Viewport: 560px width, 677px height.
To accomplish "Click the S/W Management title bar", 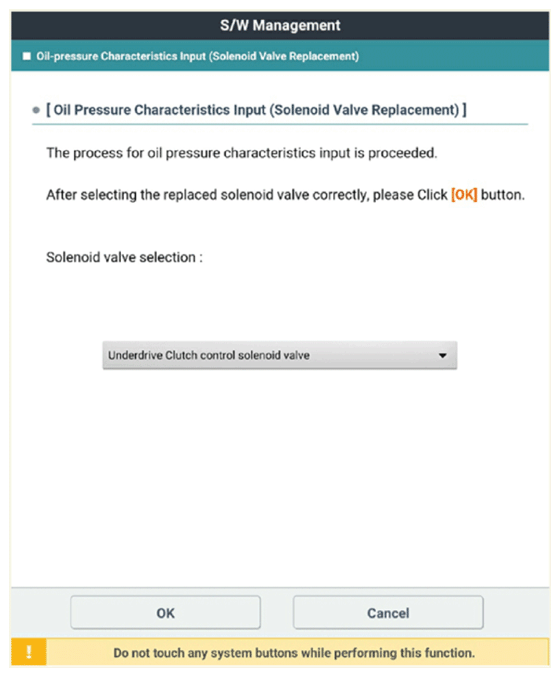I will point(280,25).
